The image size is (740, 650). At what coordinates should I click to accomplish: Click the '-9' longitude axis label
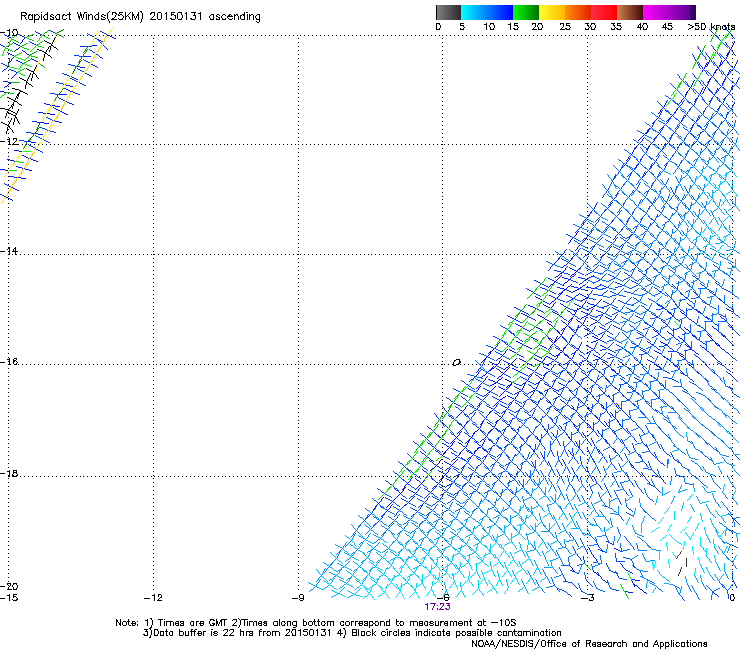point(298,598)
